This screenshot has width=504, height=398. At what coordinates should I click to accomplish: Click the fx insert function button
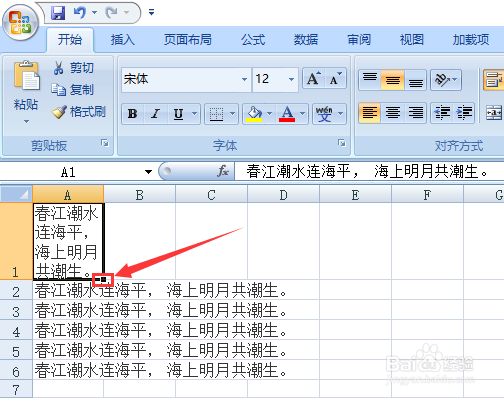tap(222, 171)
